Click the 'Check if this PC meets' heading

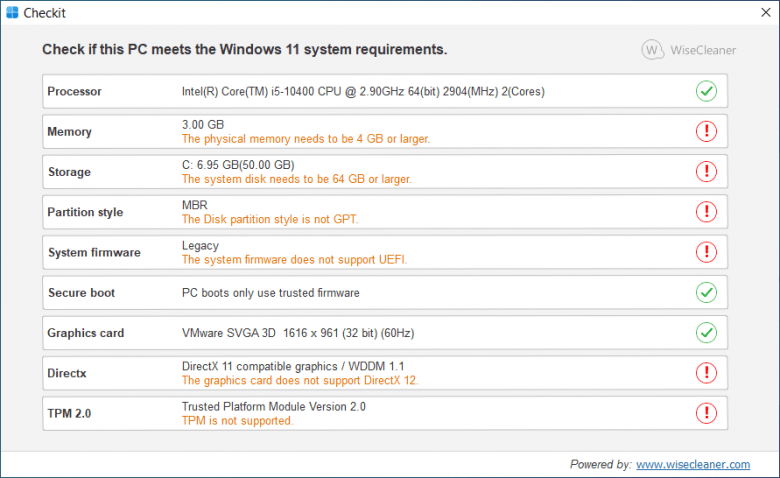pyautogui.click(x=244, y=50)
